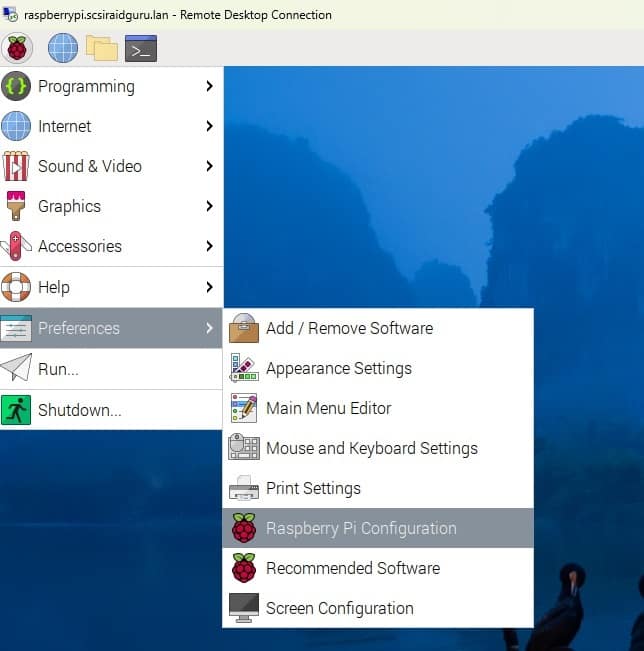Open Recommended Software entry

352,568
